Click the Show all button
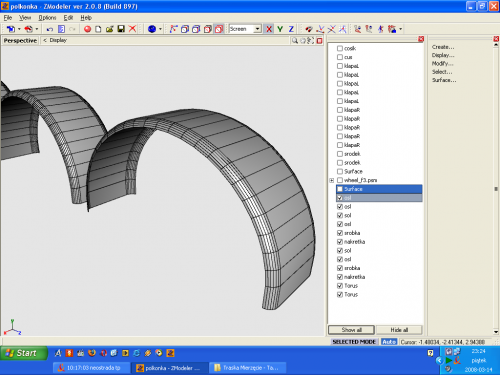The height and width of the screenshot is (375, 500). (351, 330)
